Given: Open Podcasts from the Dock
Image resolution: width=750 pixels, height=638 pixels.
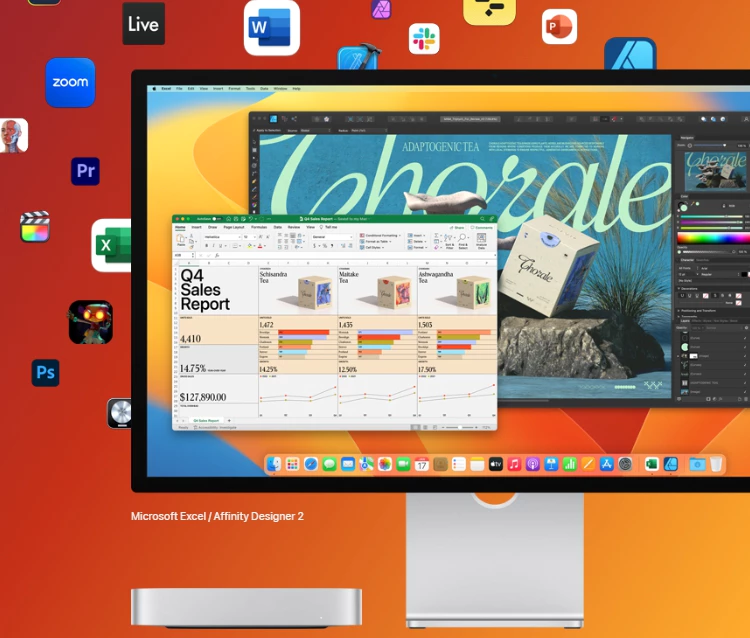Looking at the screenshot, I should click(x=532, y=464).
